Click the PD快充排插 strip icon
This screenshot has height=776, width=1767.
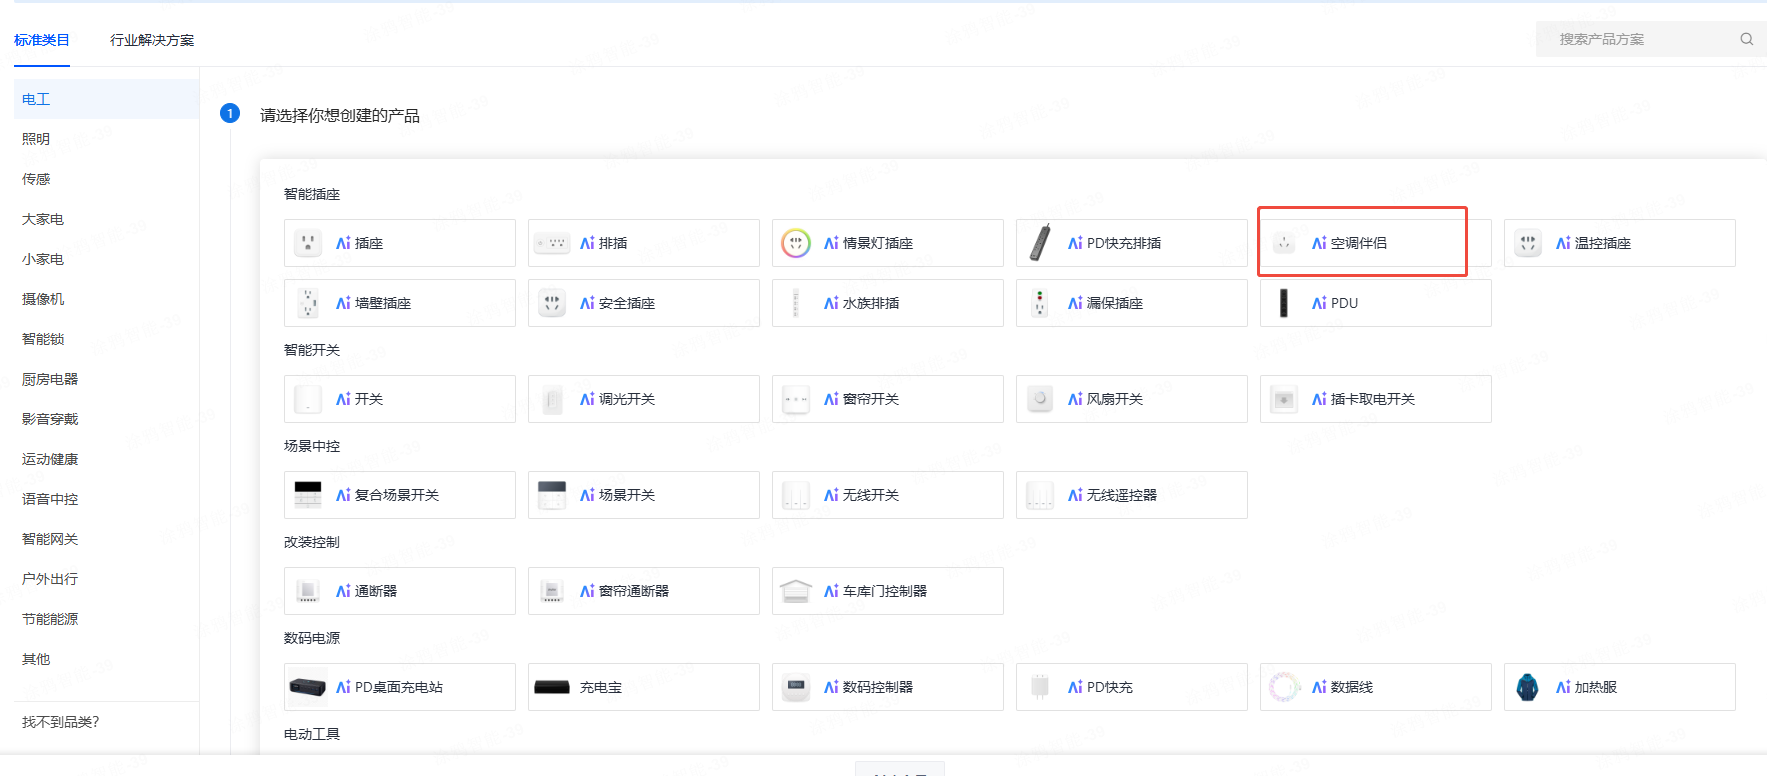(x=1040, y=243)
